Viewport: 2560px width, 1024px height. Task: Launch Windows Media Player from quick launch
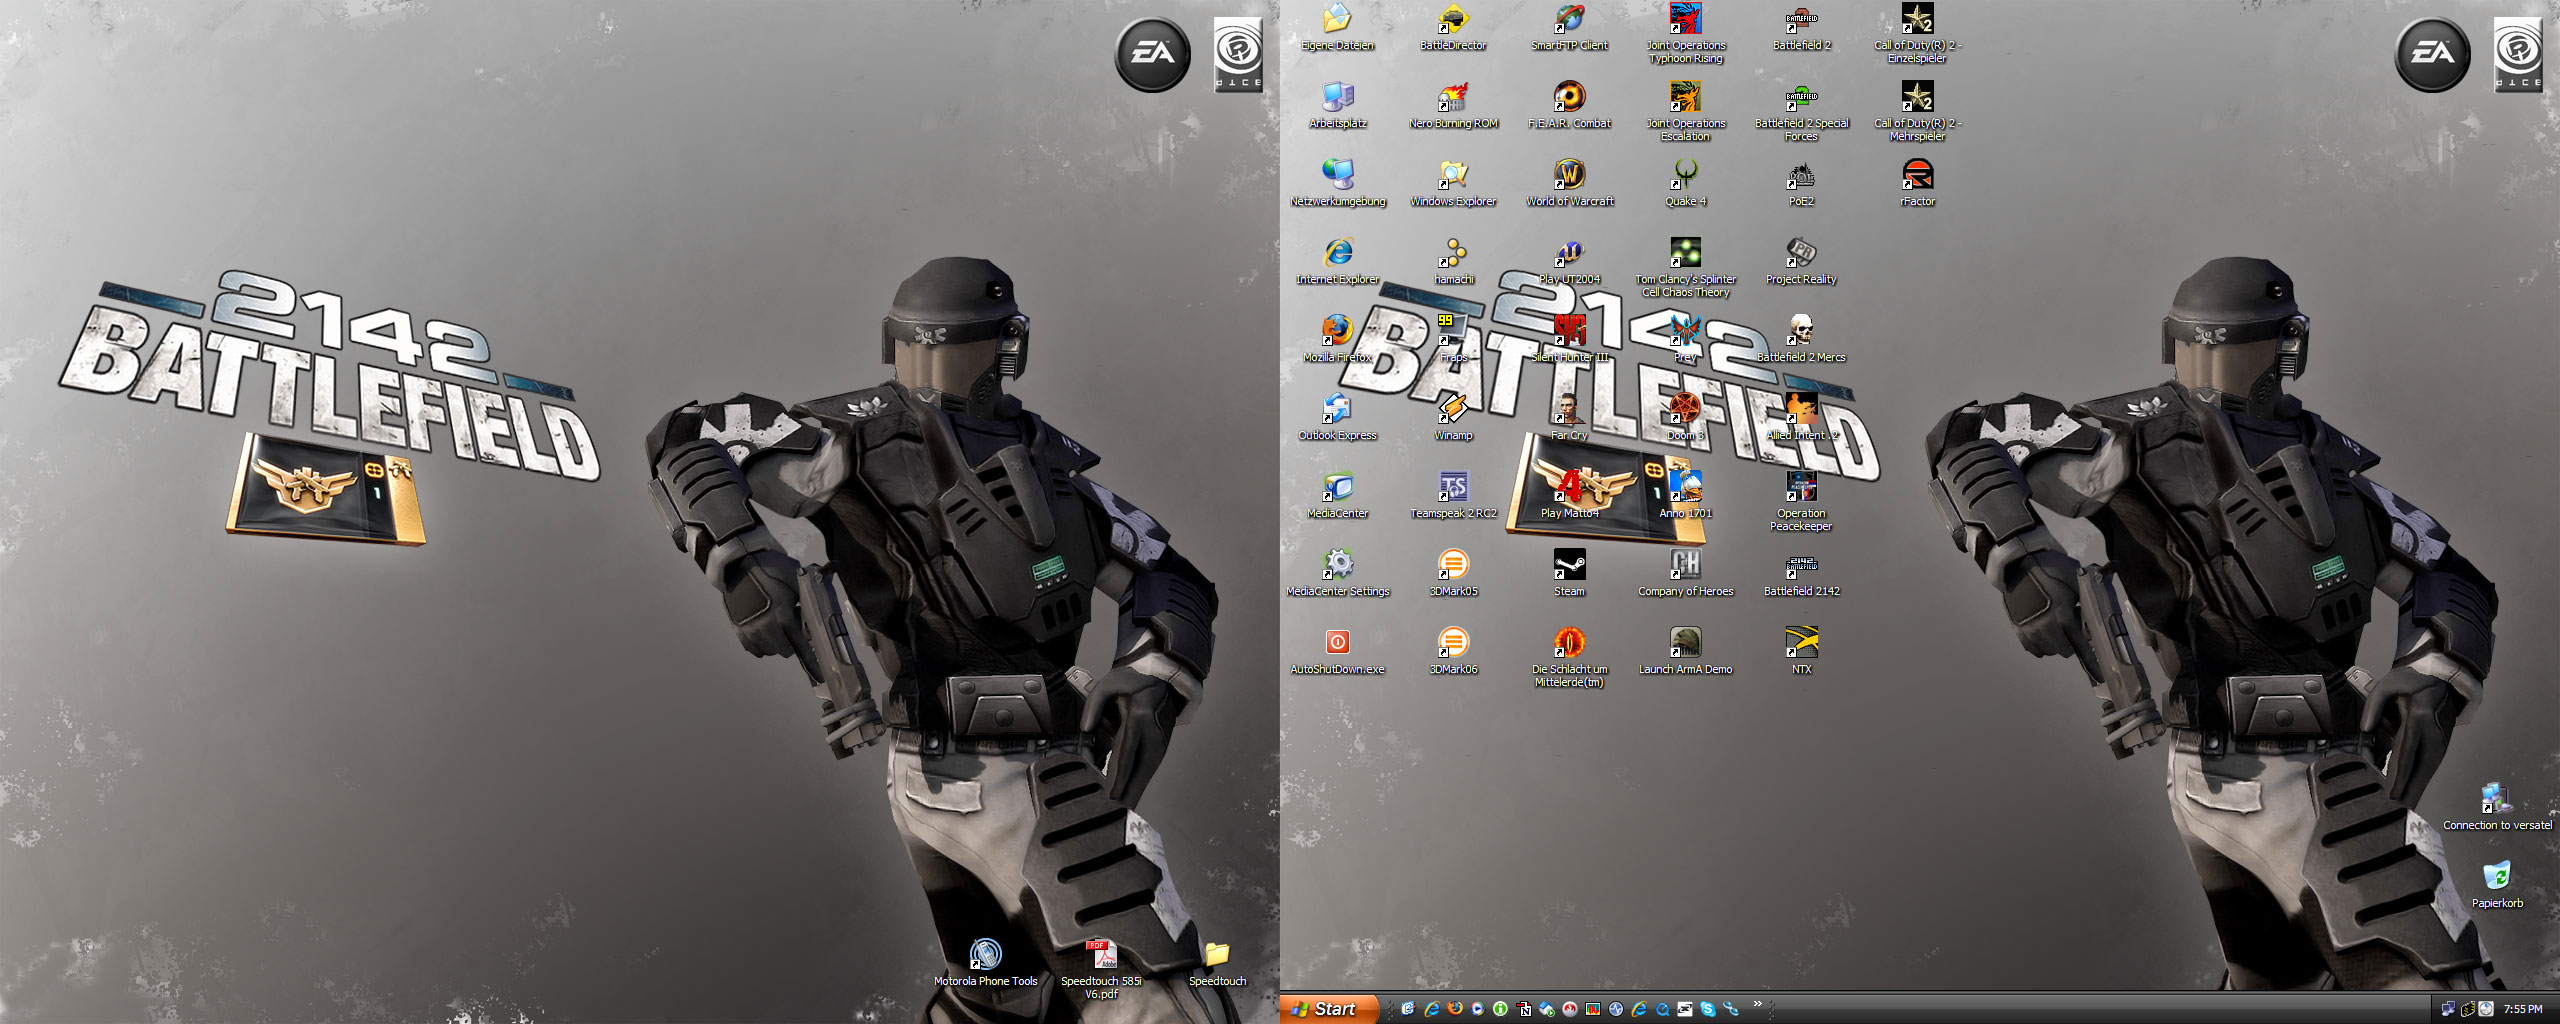(1478, 1009)
